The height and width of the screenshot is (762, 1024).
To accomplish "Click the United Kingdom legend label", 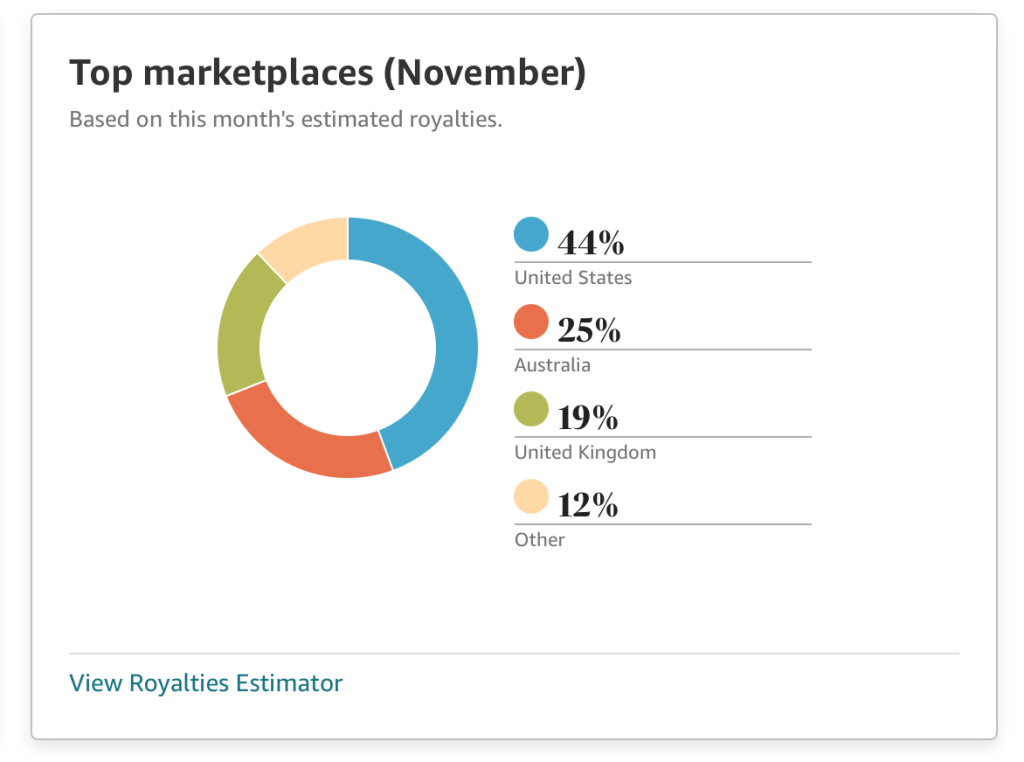I will point(585,452).
